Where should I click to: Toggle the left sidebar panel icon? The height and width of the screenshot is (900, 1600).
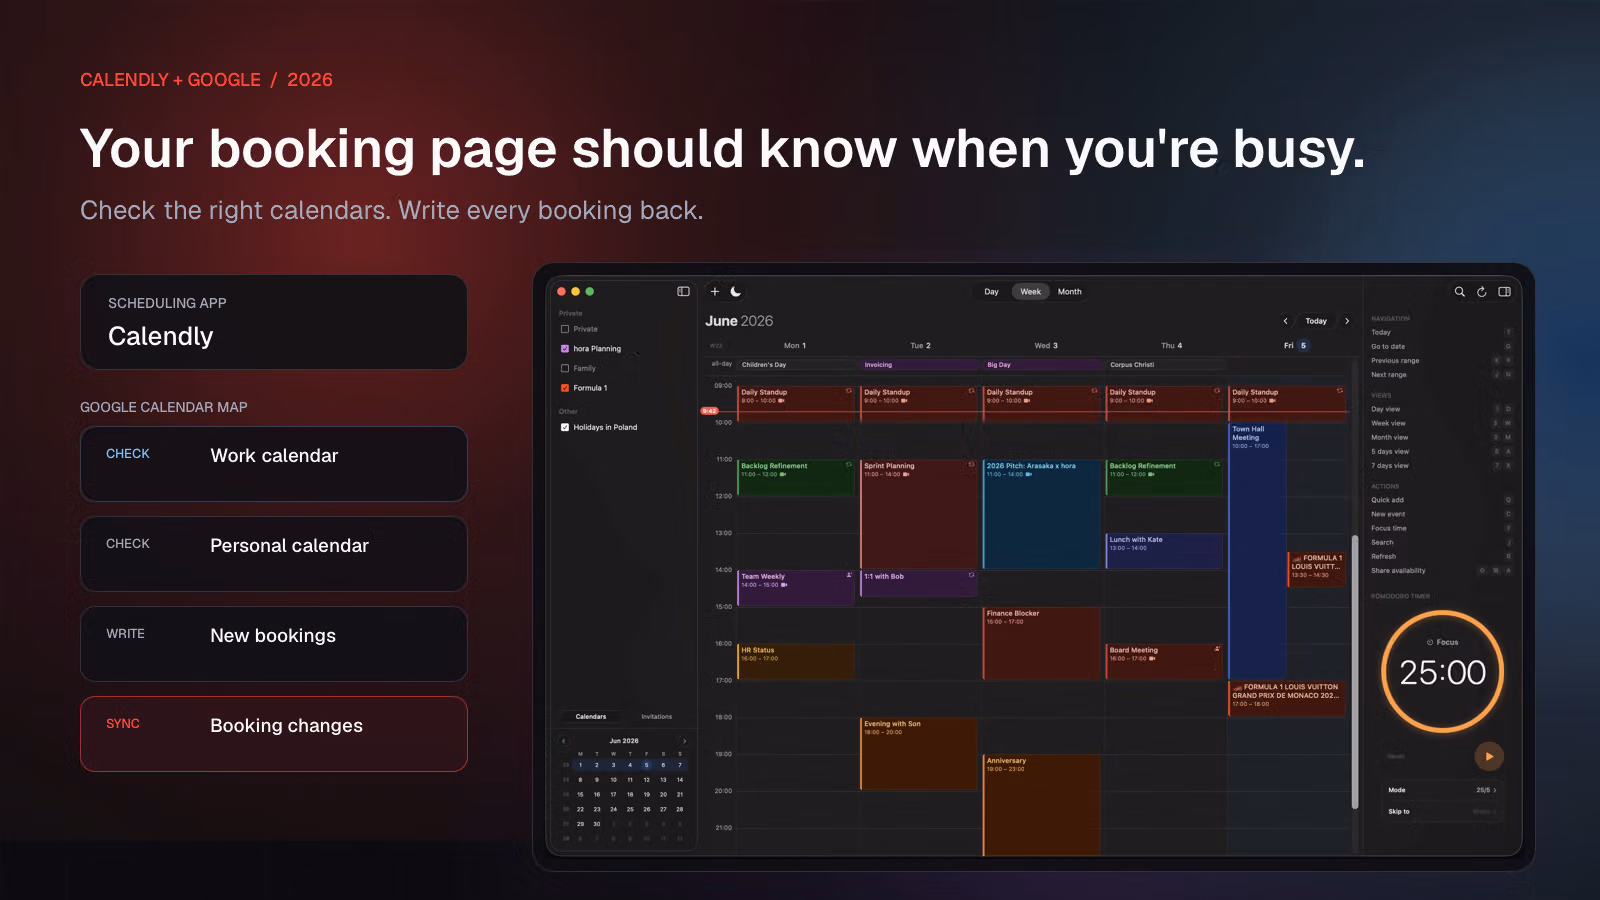tap(683, 291)
